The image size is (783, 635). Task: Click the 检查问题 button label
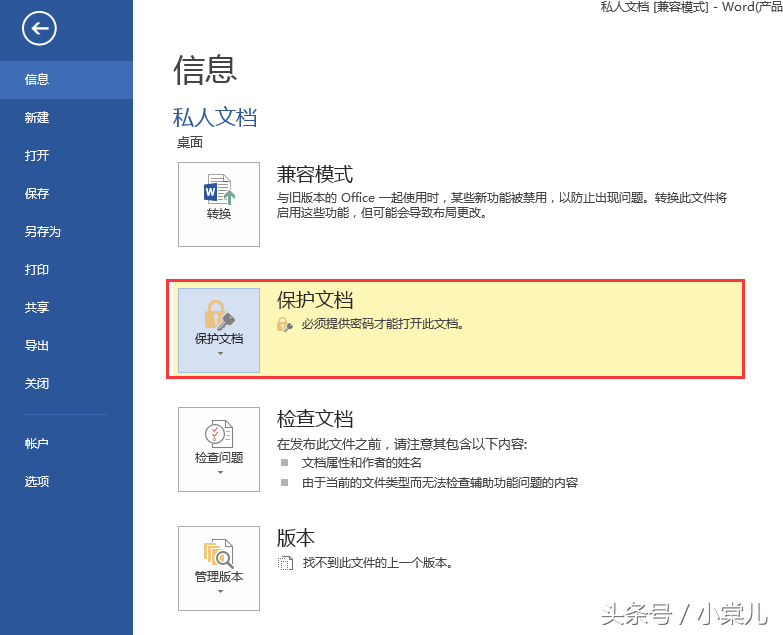[219, 458]
